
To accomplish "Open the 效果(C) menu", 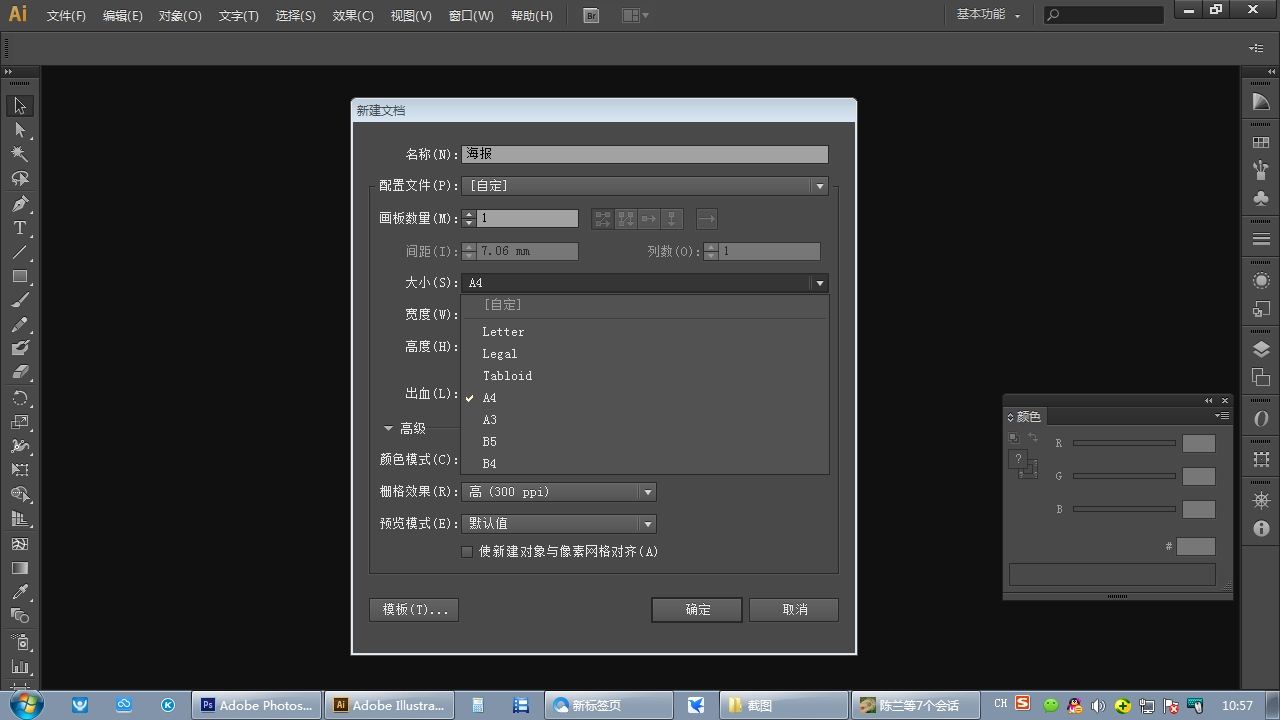I will (353, 16).
